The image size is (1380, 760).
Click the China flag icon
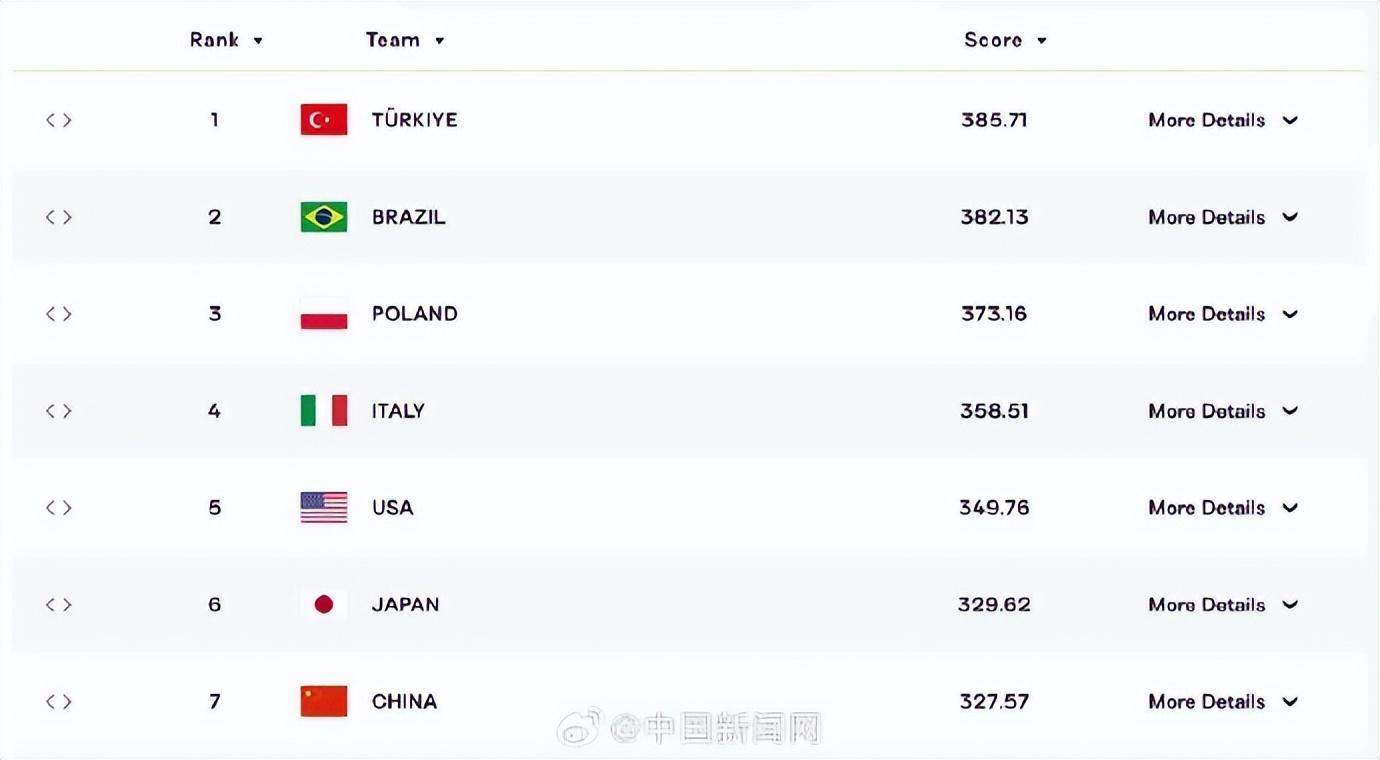click(x=324, y=701)
